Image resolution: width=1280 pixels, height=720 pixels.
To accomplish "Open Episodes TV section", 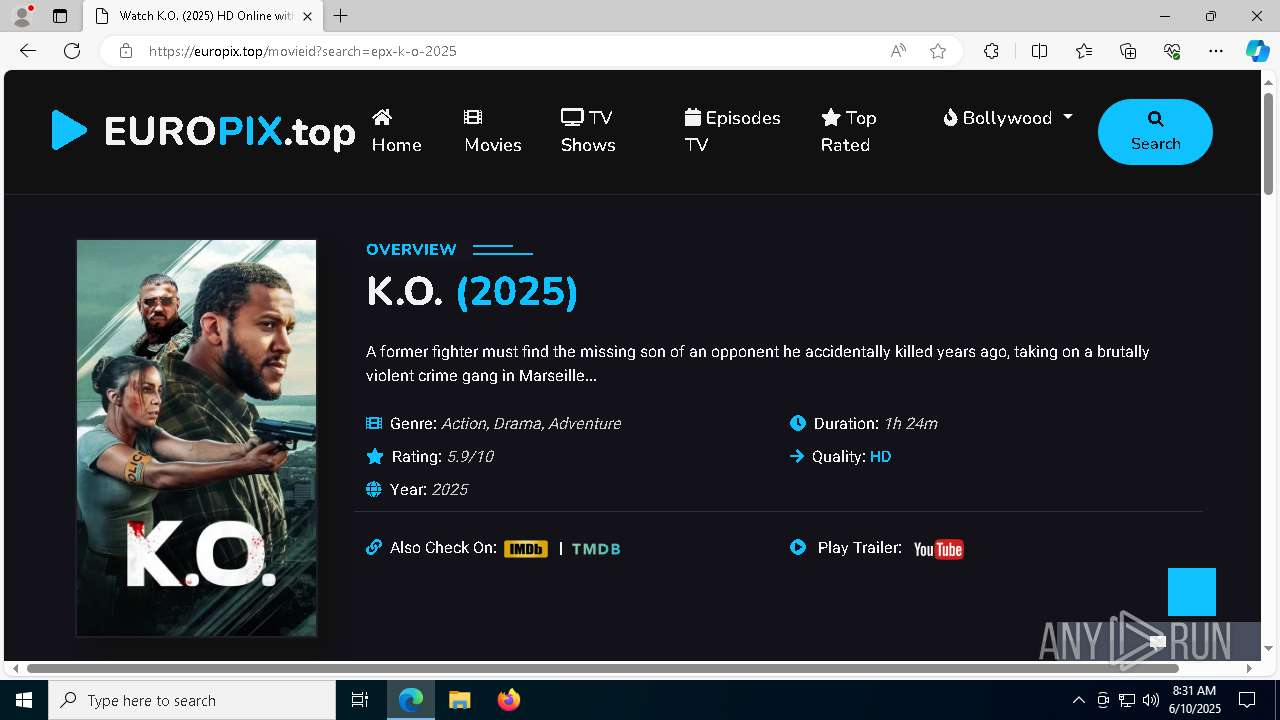I will (732, 131).
